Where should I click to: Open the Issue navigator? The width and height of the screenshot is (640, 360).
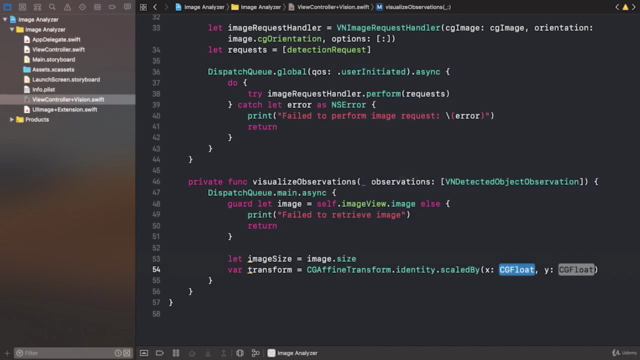67,7
